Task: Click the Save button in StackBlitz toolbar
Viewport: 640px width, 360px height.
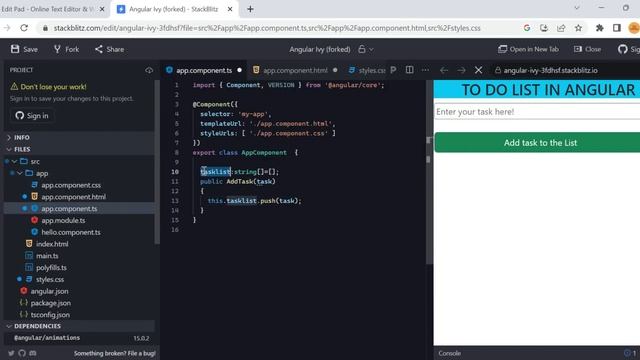Action: coord(24,49)
